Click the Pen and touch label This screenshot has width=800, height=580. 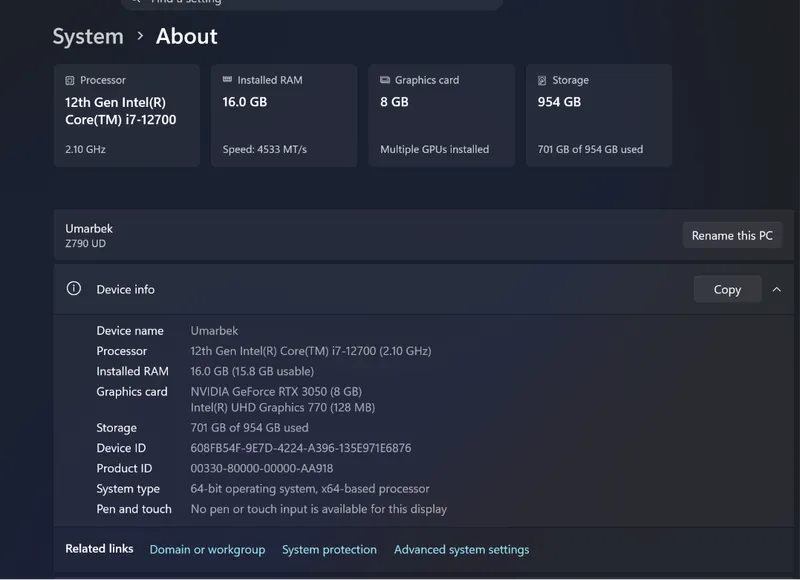[134, 509]
